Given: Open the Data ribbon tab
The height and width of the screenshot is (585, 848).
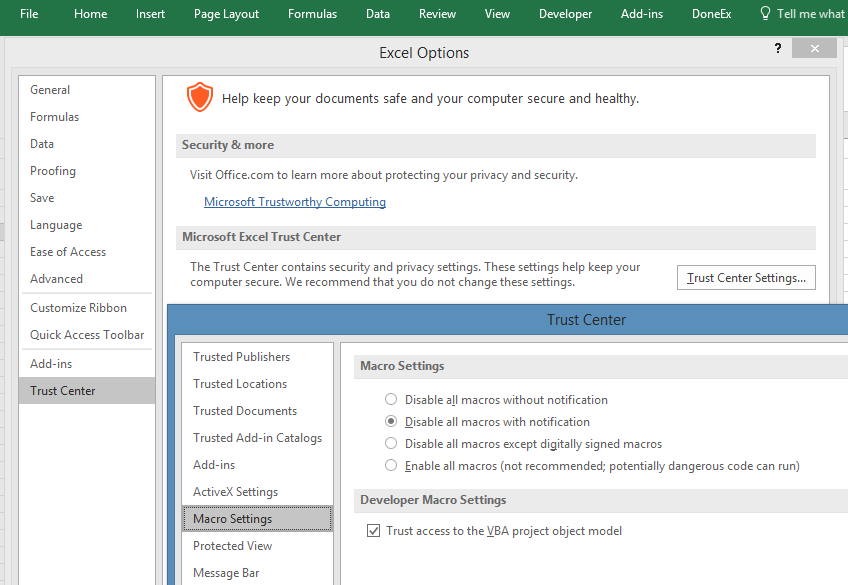Looking at the screenshot, I should (x=377, y=14).
